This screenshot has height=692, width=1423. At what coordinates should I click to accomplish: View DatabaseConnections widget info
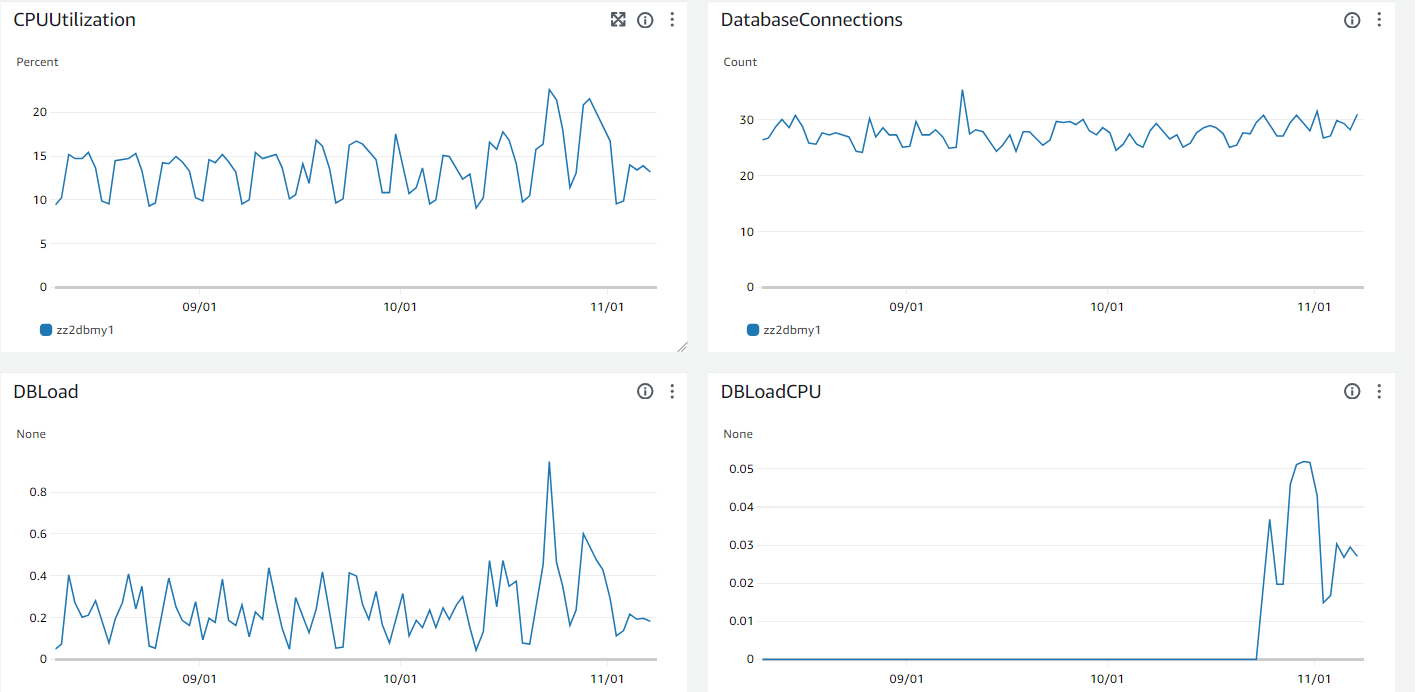[x=1352, y=19]
